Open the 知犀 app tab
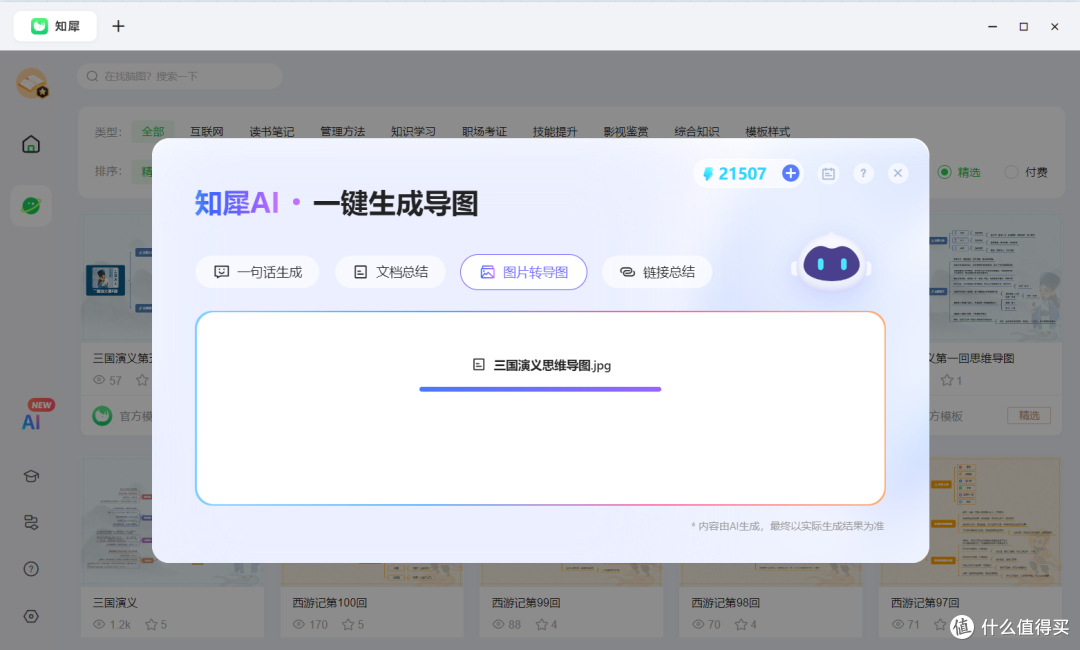Screen dimensions: 1080x650 tap(55, 26)
